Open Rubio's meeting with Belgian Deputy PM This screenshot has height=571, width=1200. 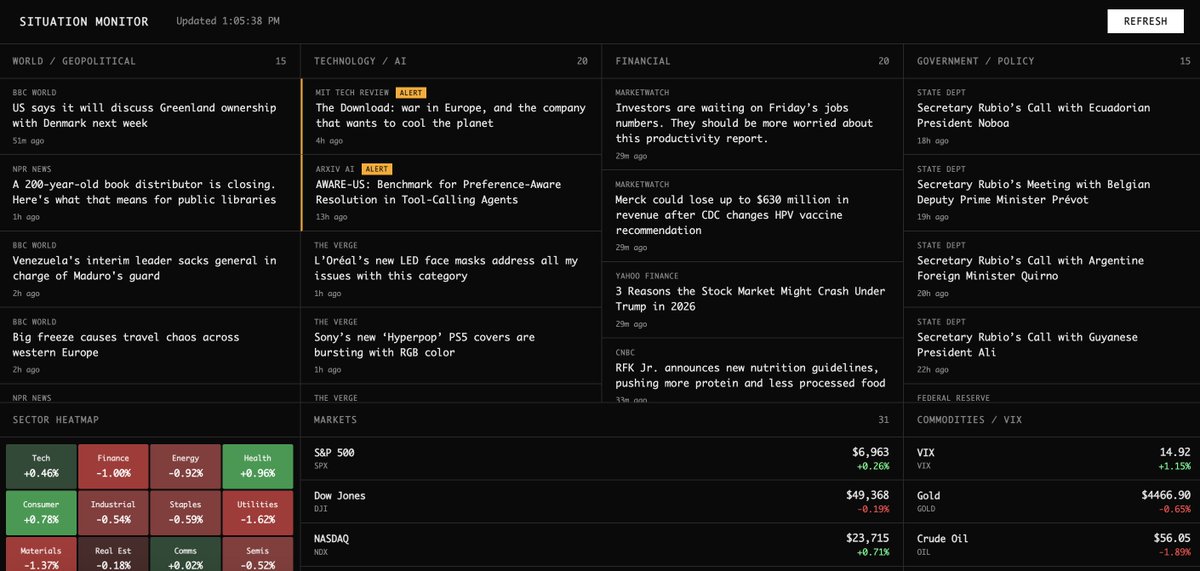[x=1033, y=192]
